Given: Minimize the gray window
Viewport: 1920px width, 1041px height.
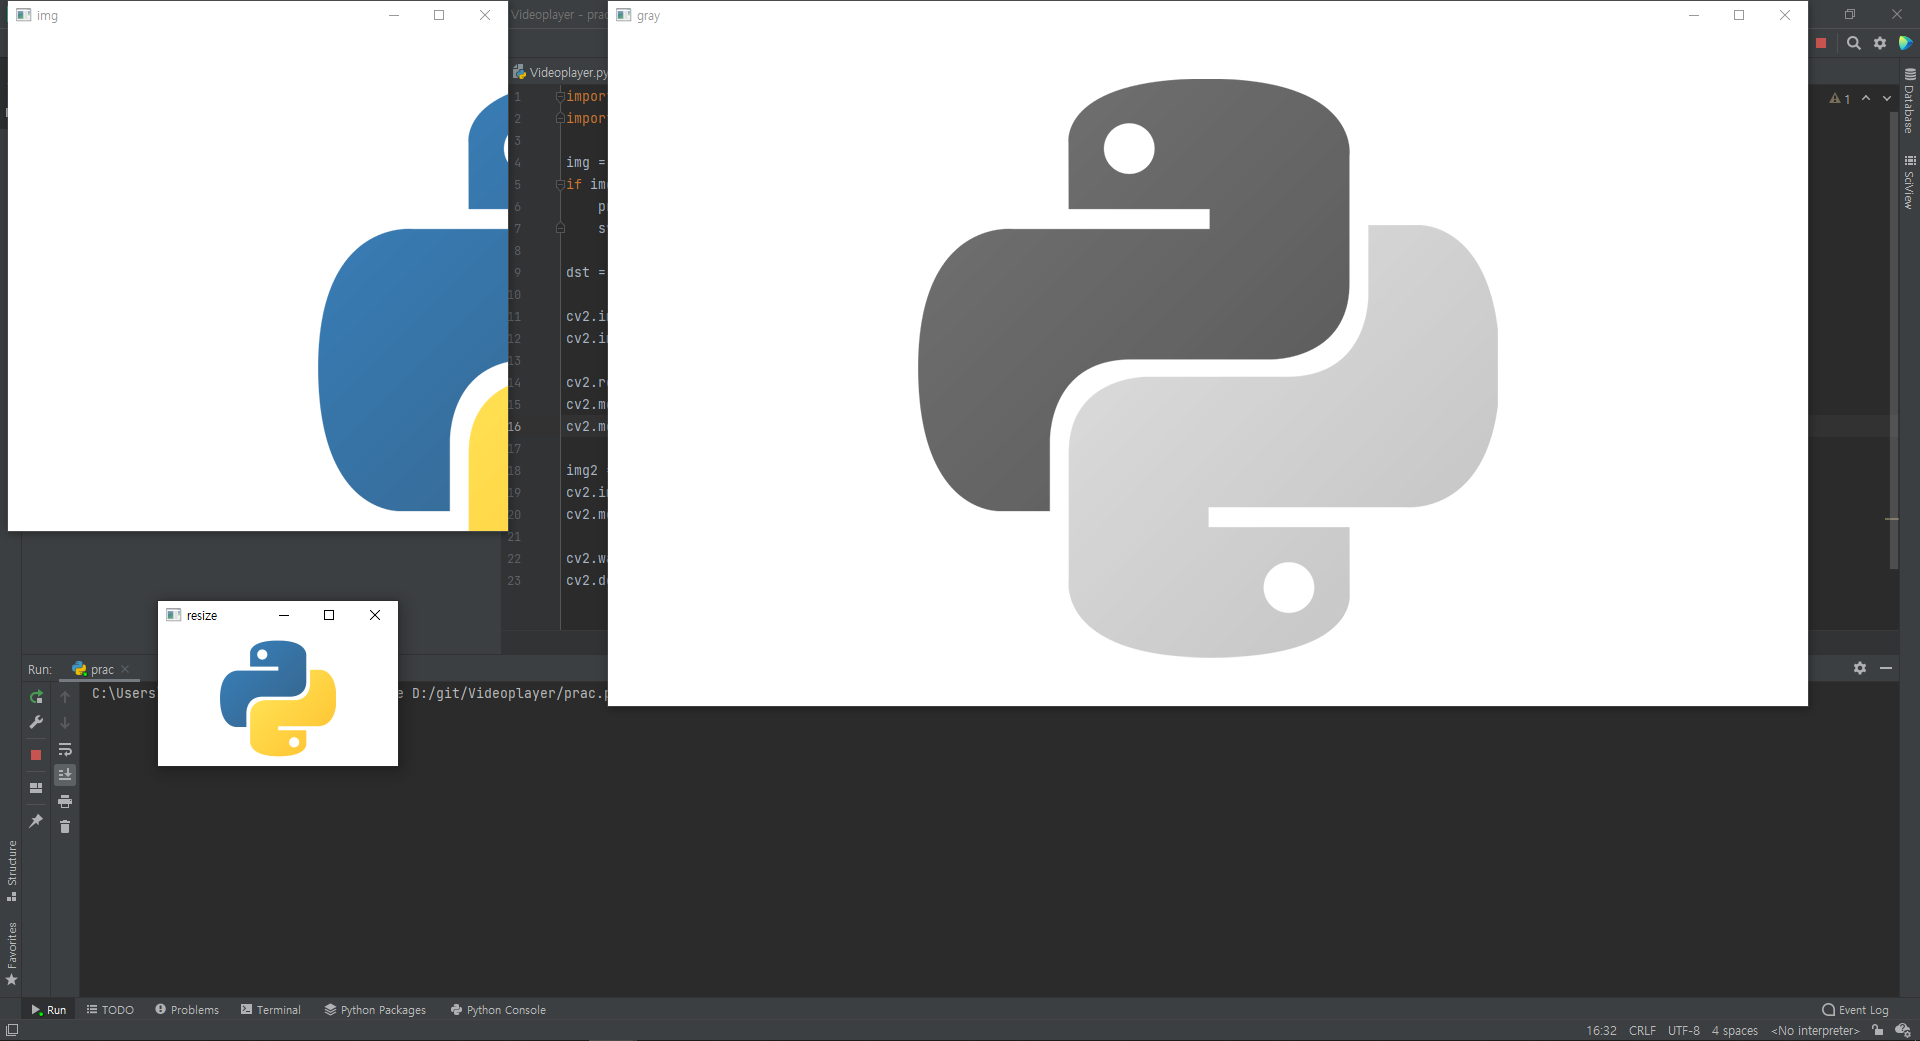Looking at the screenshot, I should 1694,15.
